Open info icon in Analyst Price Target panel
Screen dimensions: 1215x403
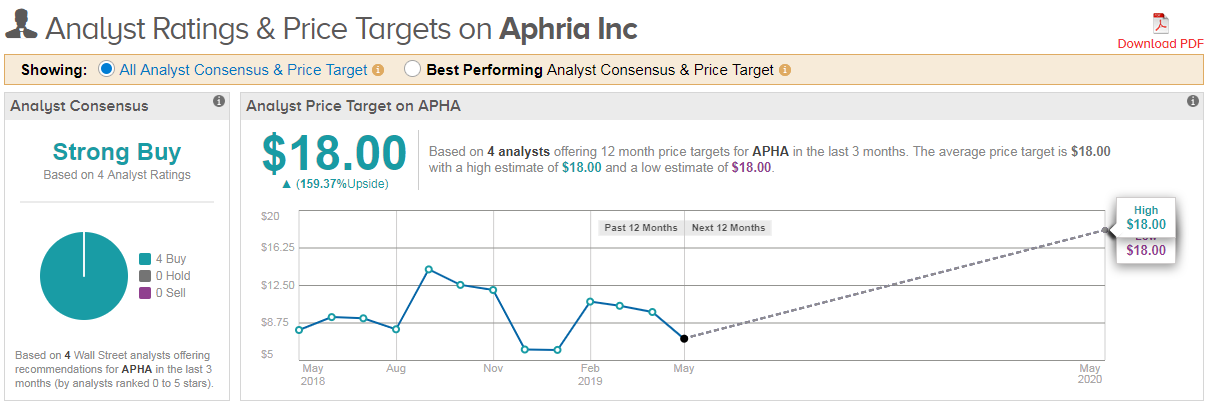click(x=1192, y=102)
